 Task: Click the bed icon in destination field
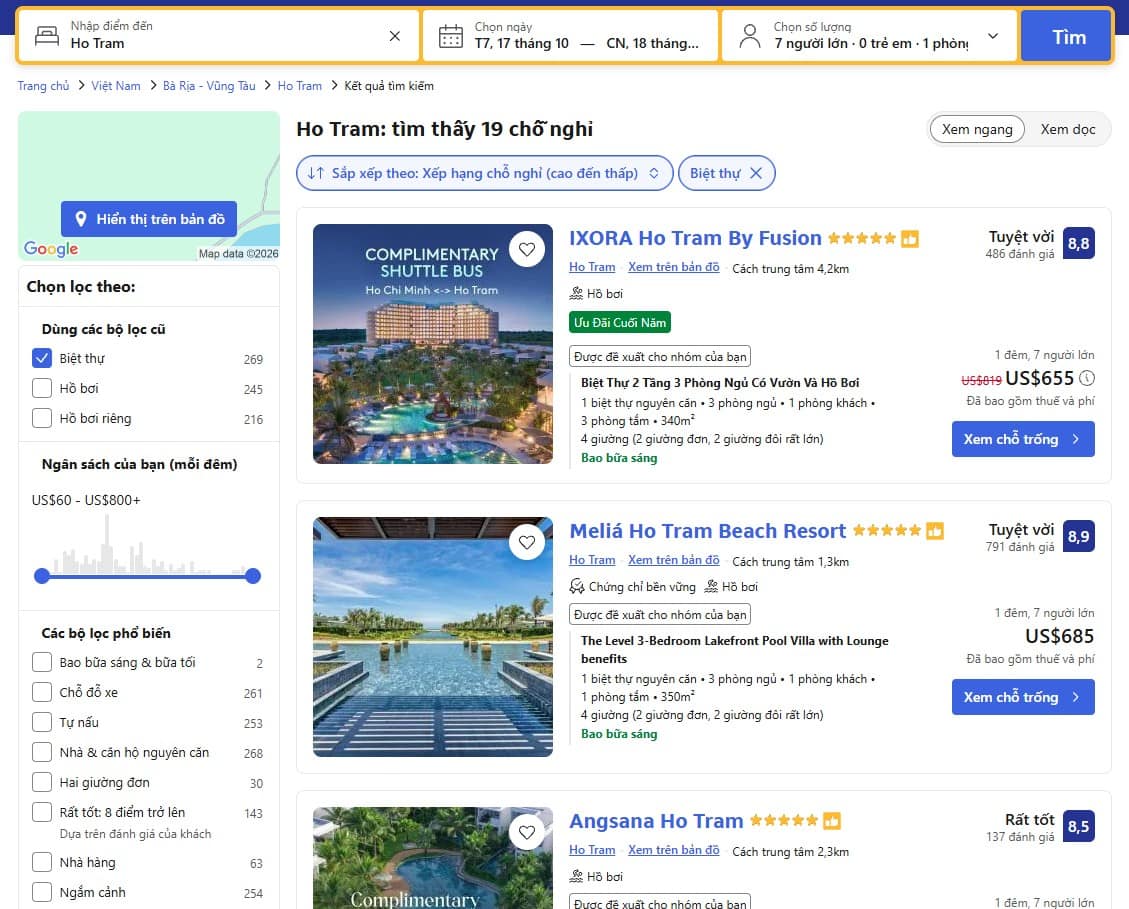click(x=47, y=35)
